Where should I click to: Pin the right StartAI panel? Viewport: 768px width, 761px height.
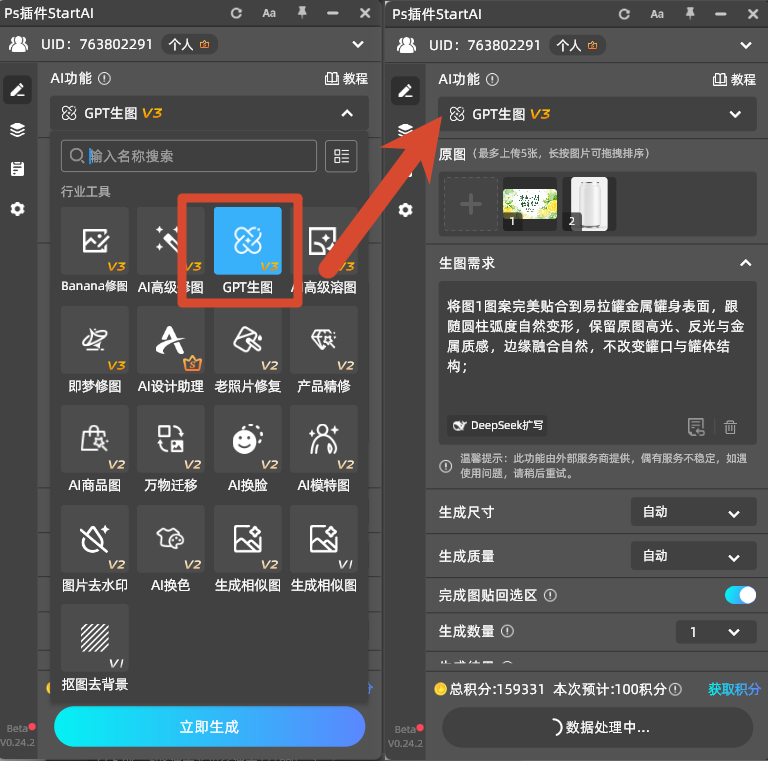690,14
